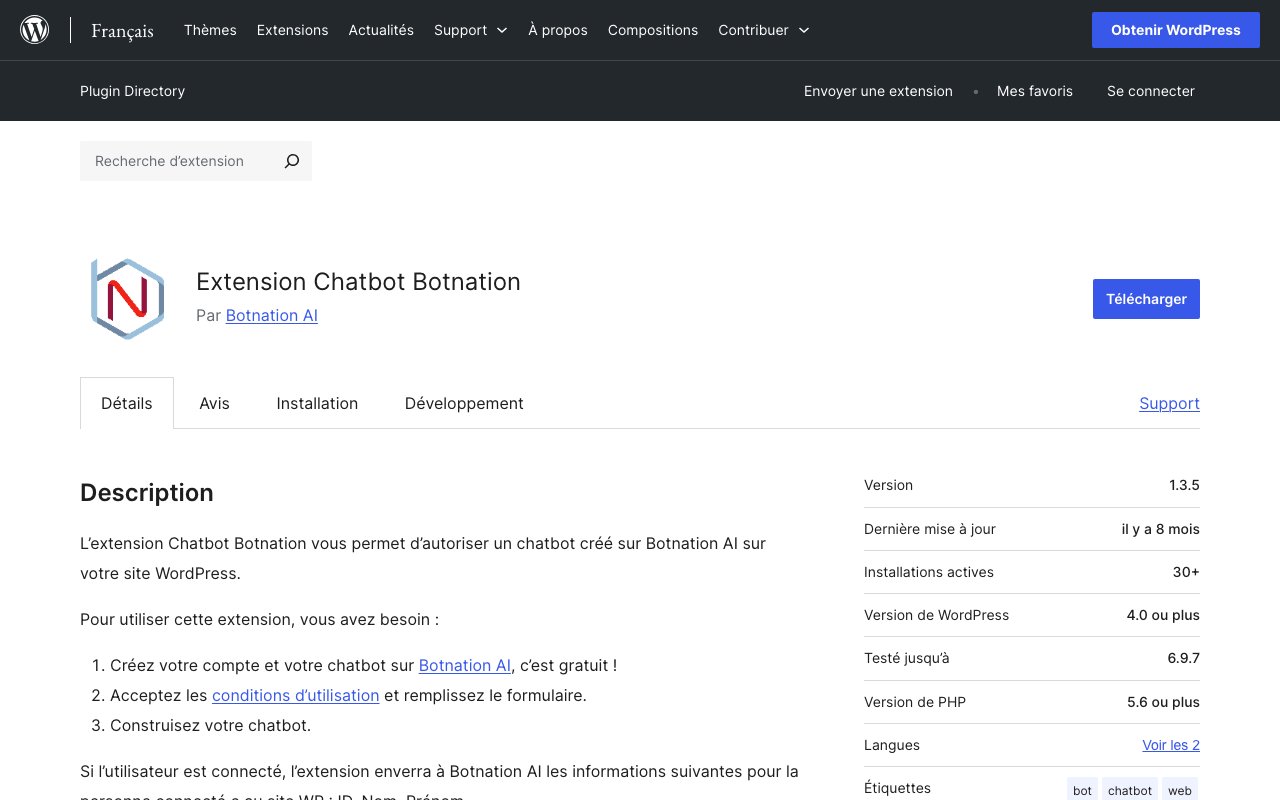
Task: Open the À propos menu item
Action: pyautogui.click(x=558, y=30)
